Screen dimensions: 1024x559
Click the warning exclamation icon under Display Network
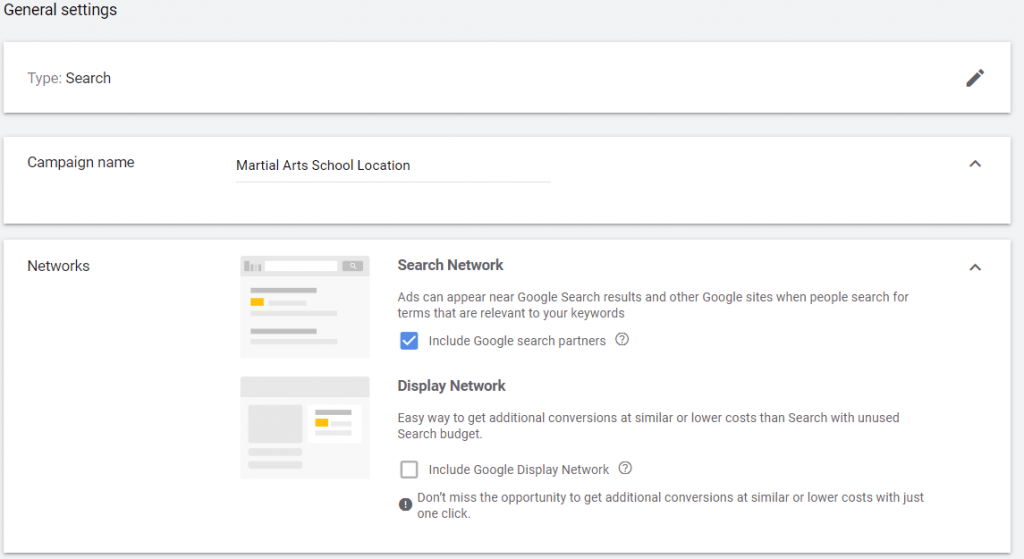coord(406,504)
